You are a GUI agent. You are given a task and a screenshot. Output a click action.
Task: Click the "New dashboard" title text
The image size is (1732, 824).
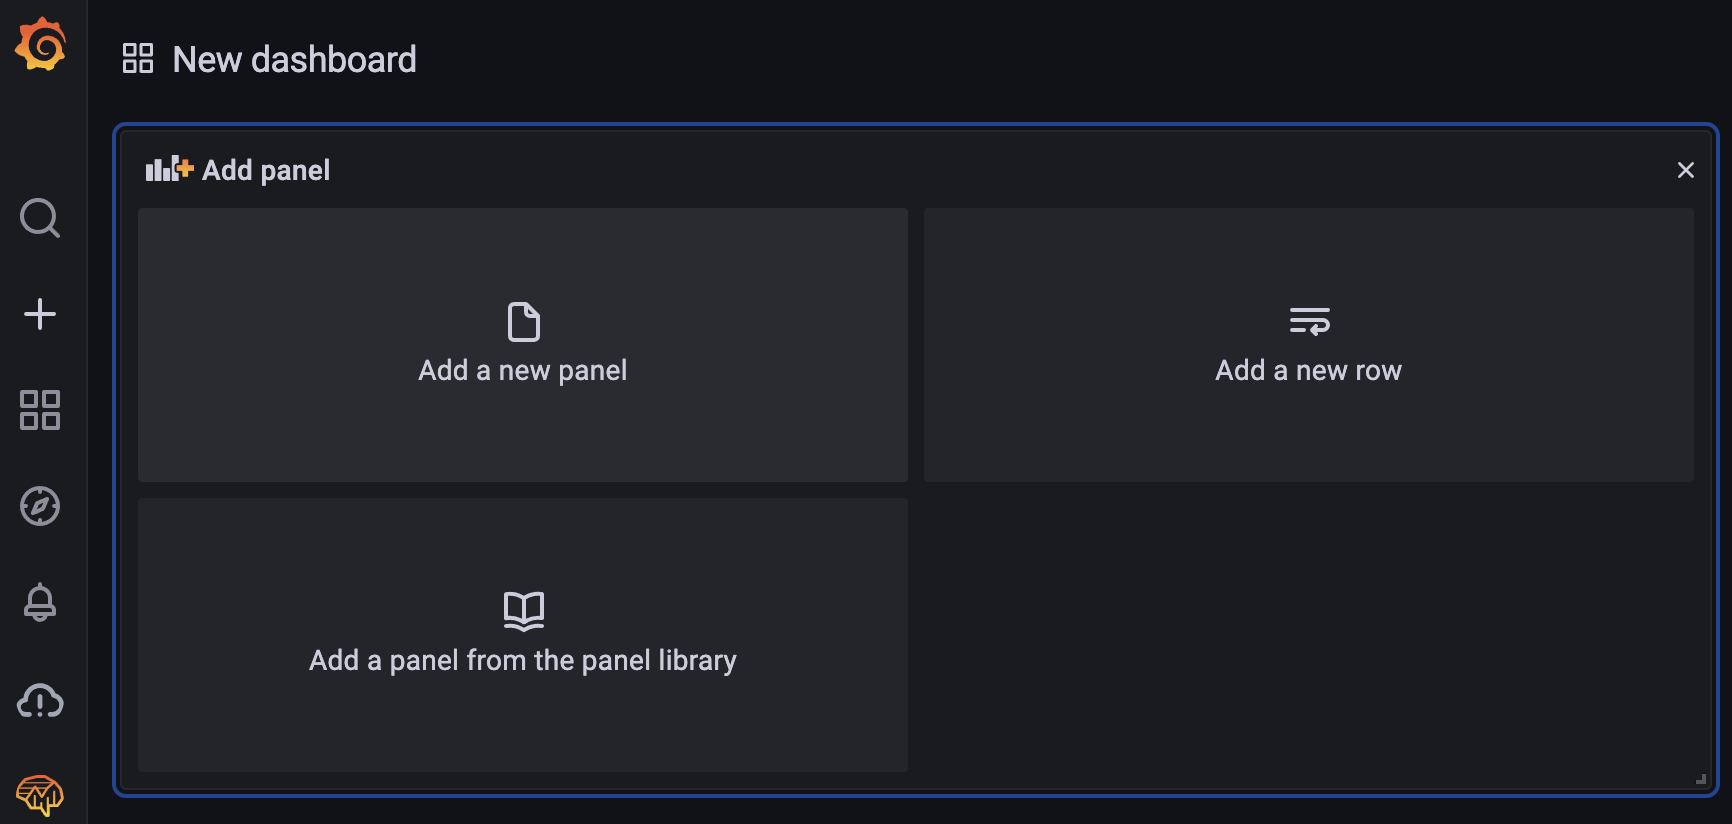294,60
